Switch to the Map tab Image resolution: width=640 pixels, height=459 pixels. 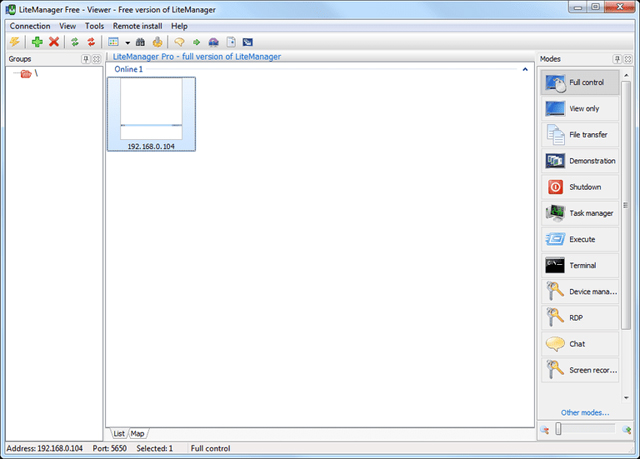138,433
